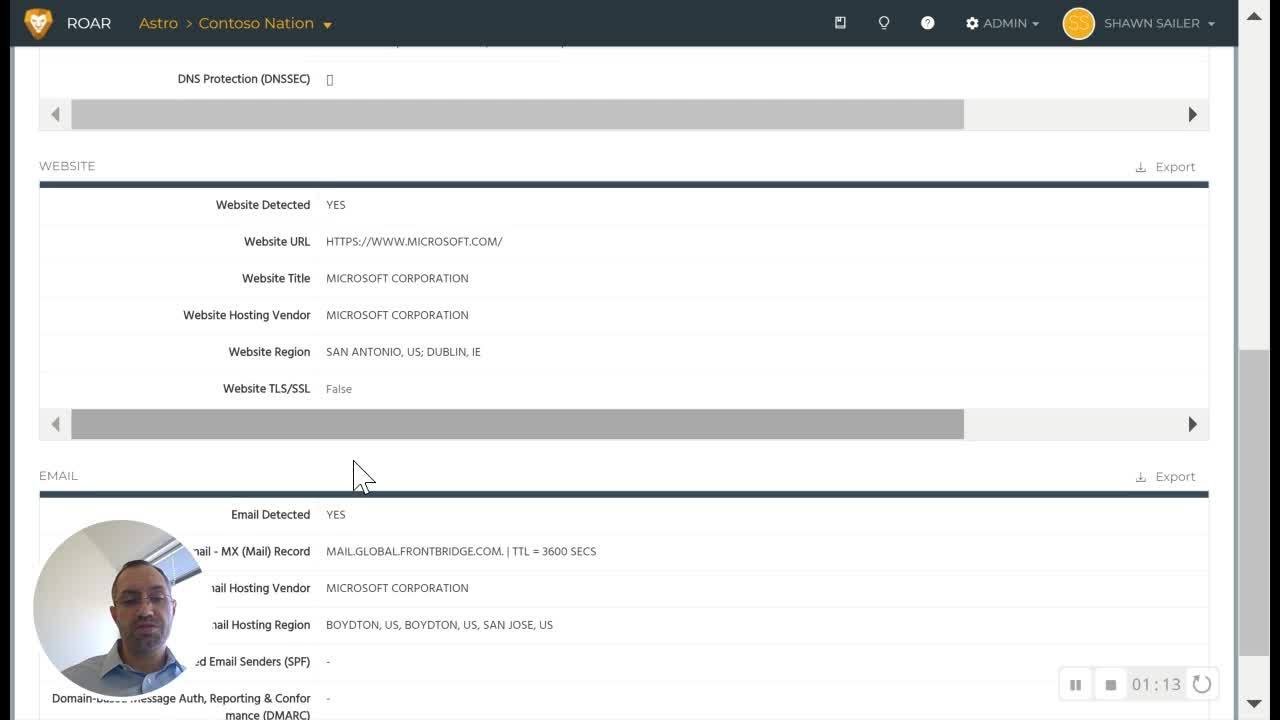This screenshot has height=720, width=1280.
Task: Select the Website Hosting Vendor value
Action: pyautogui.click(x=397, y=315)
